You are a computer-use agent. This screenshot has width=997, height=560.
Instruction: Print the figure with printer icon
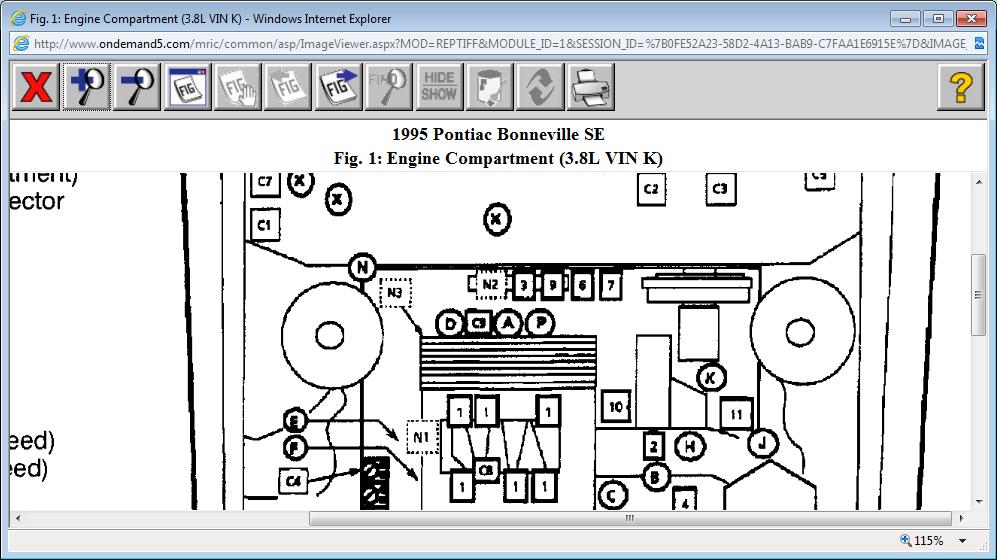(x=591, y=86)
